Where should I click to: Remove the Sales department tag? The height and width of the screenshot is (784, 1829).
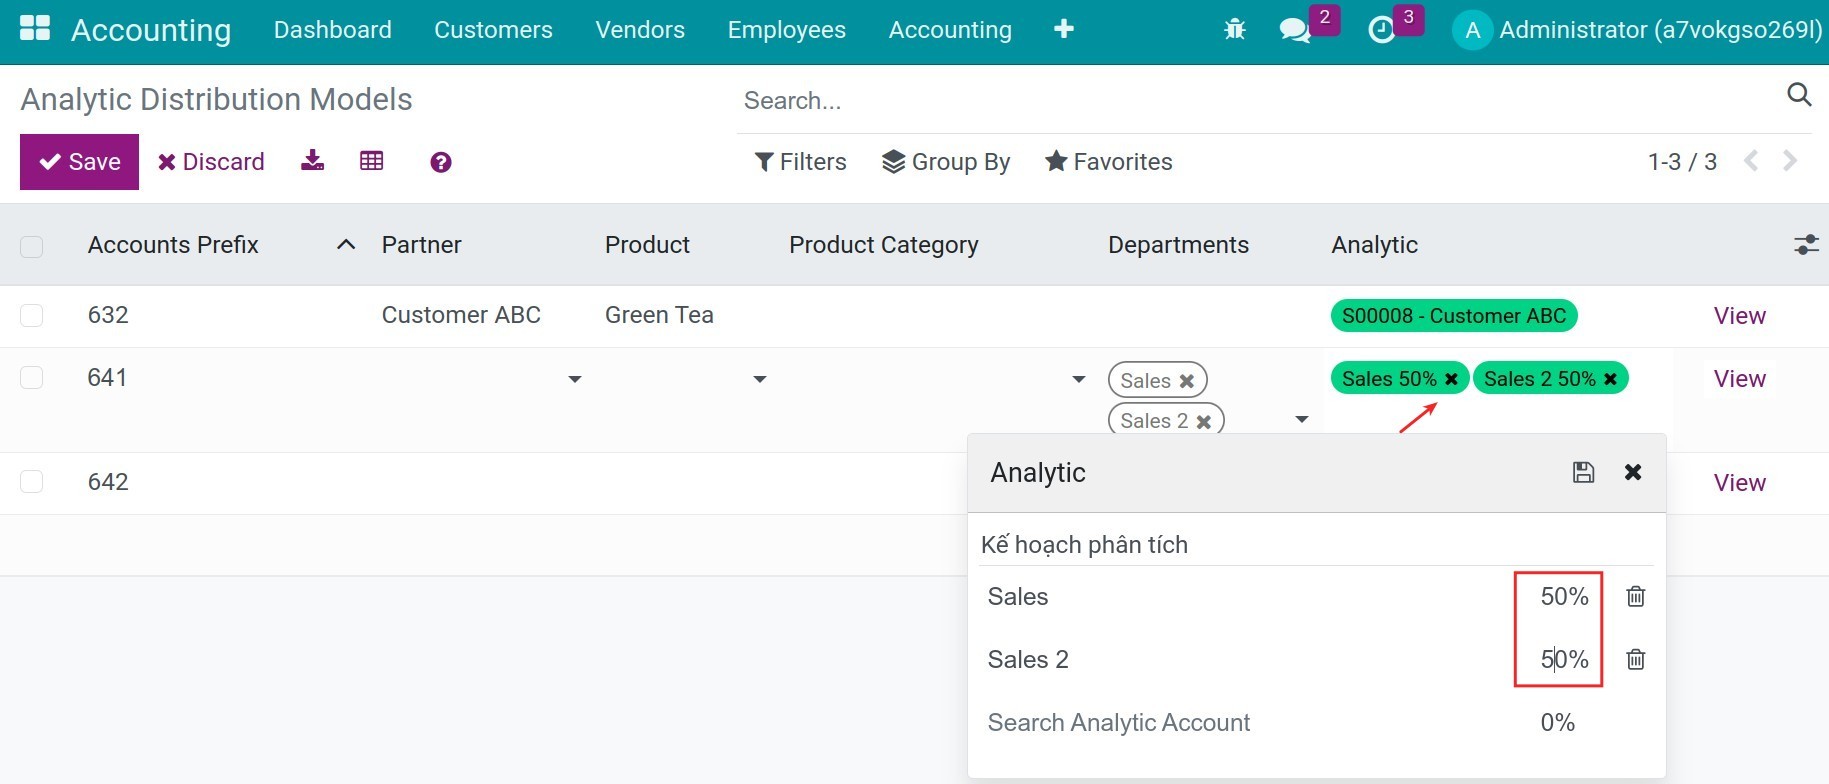point(1187,381)
